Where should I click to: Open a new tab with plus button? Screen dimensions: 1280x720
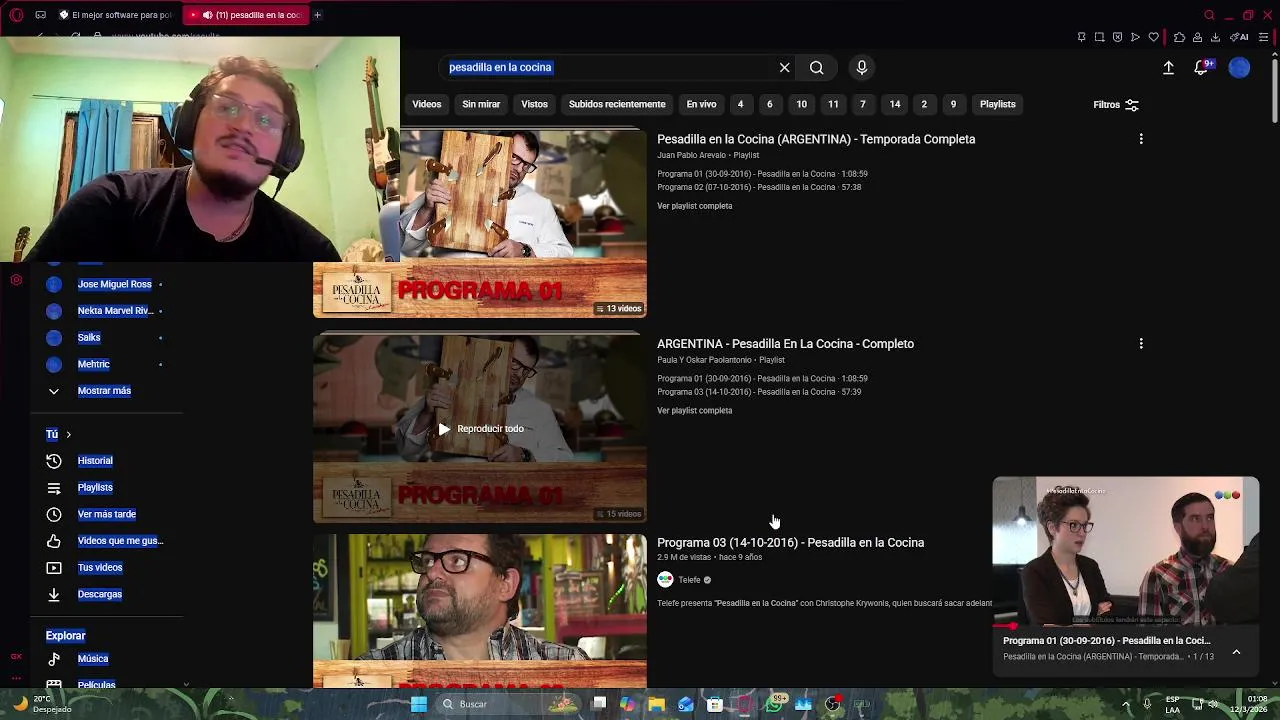(x=317, y=15)
